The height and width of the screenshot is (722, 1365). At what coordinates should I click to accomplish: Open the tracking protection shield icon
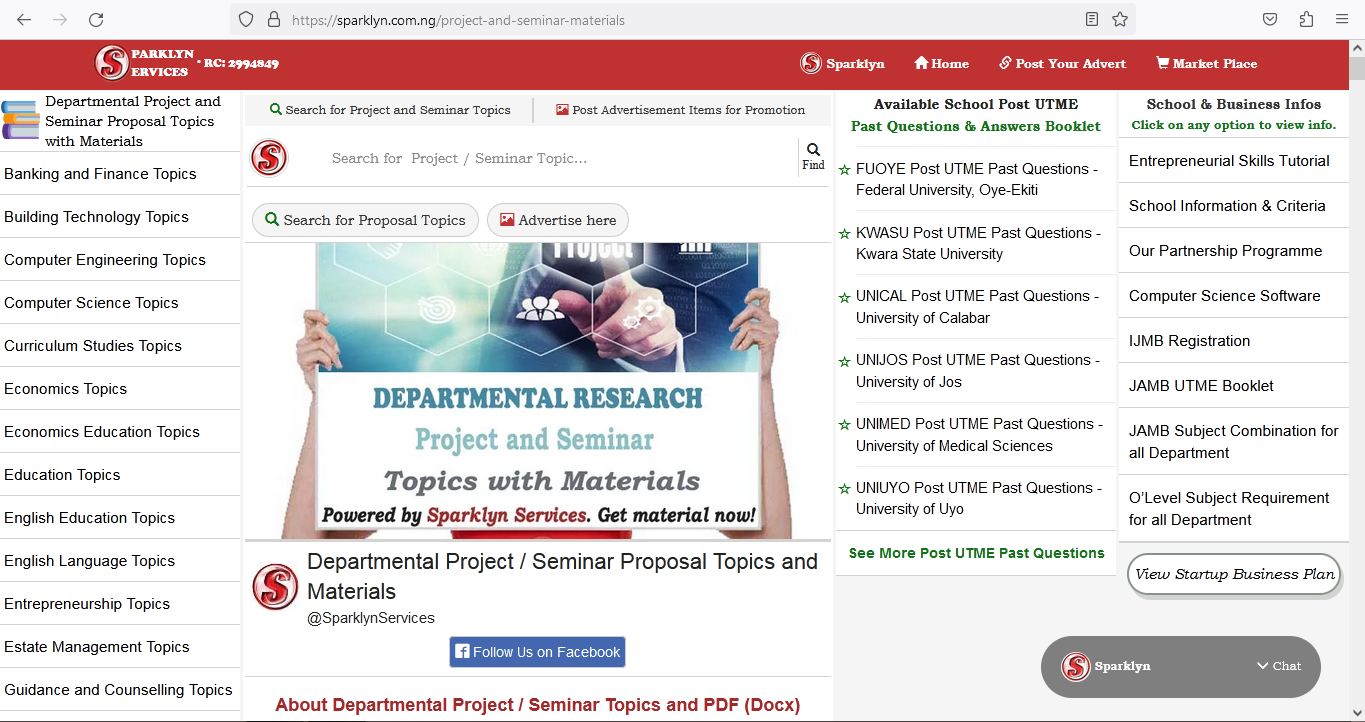[x=246, y=20]
